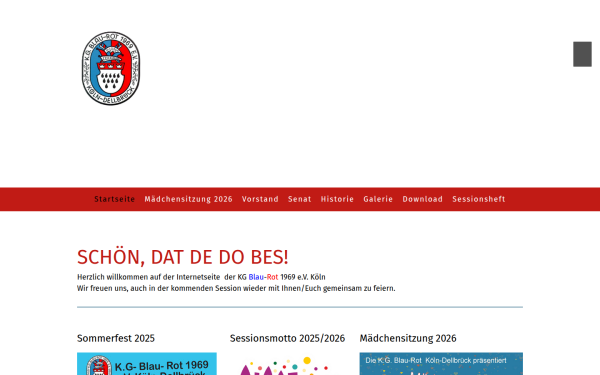Click the line beginning "Wir freuen uns"
600x375 pixels.
[236, 288]
